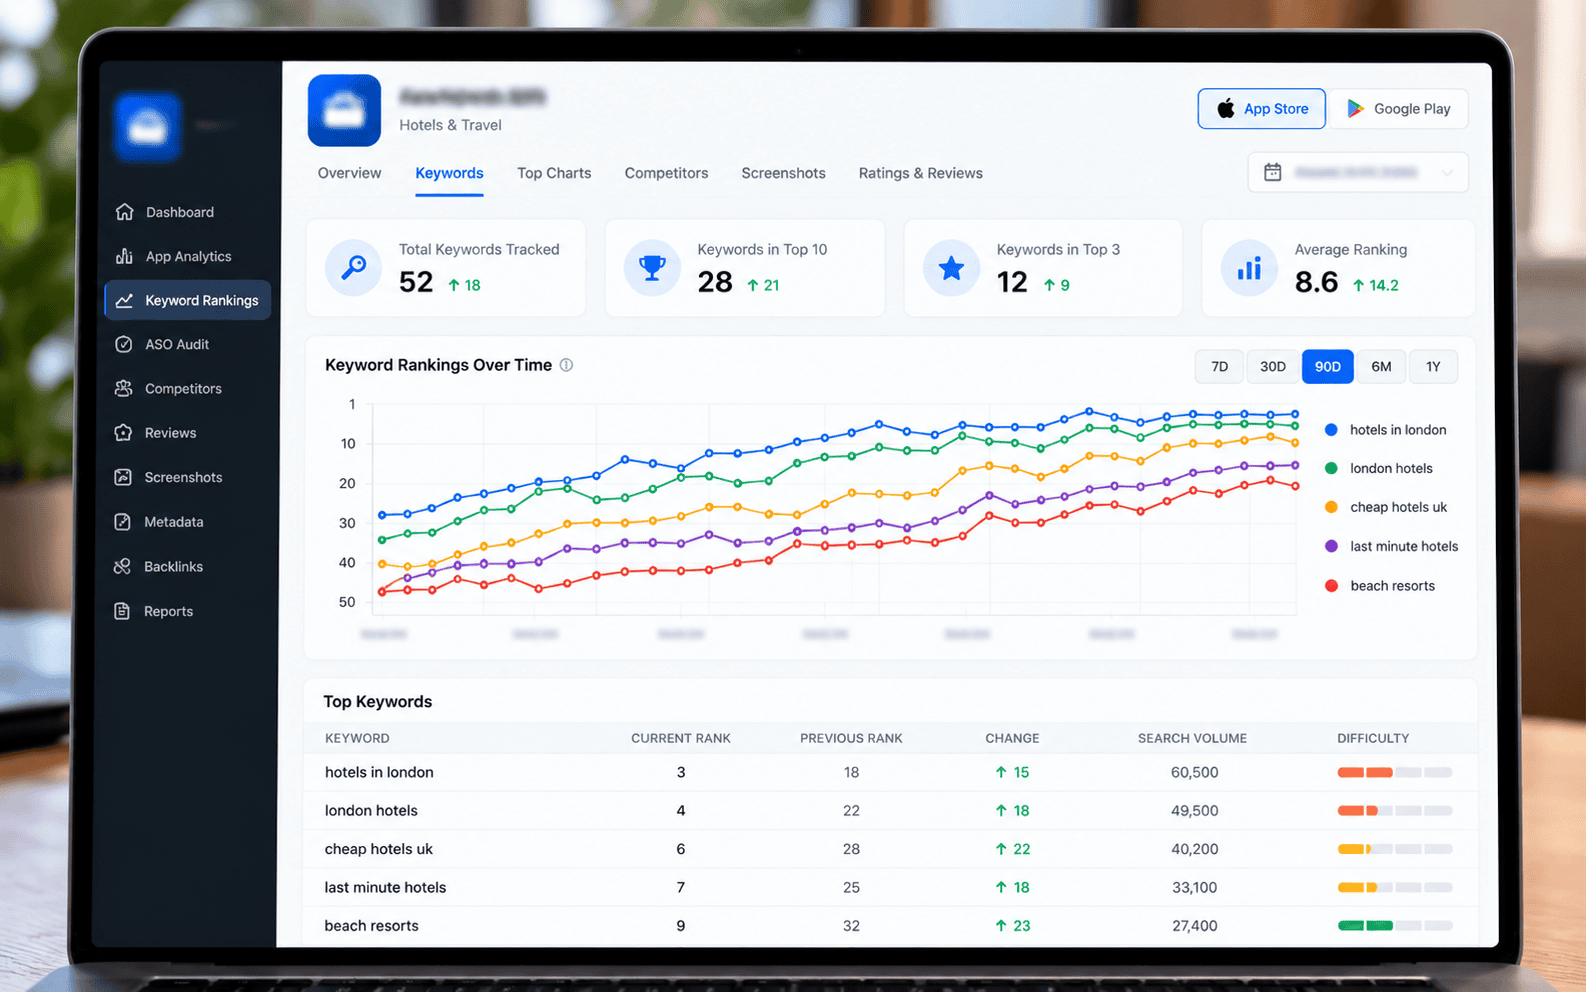
Task: Select the 90D time range
Action: click(1327, 366)
